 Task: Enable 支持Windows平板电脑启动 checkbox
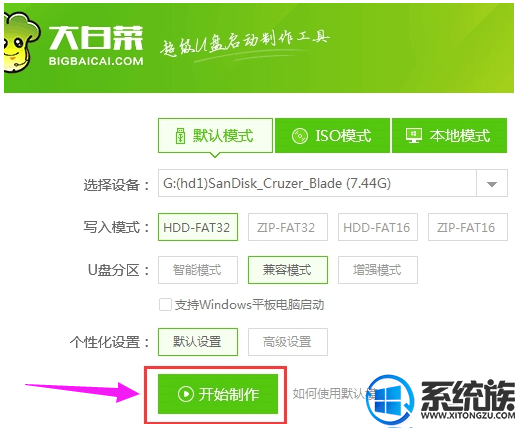tap(165, 305)
